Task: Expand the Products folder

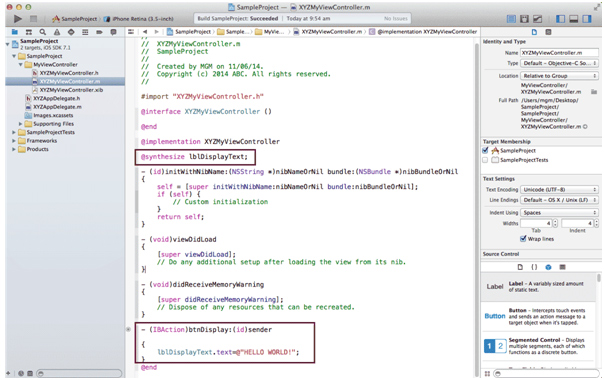Action: (14, 149)
